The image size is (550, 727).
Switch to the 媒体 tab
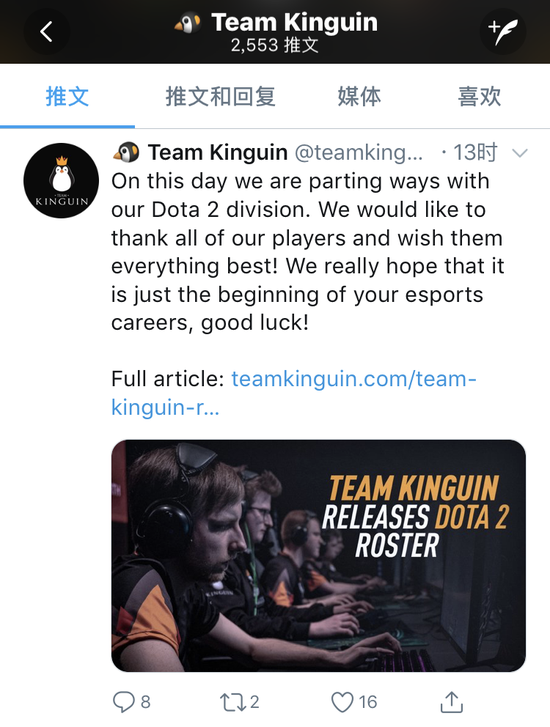(x=359, y=96)
